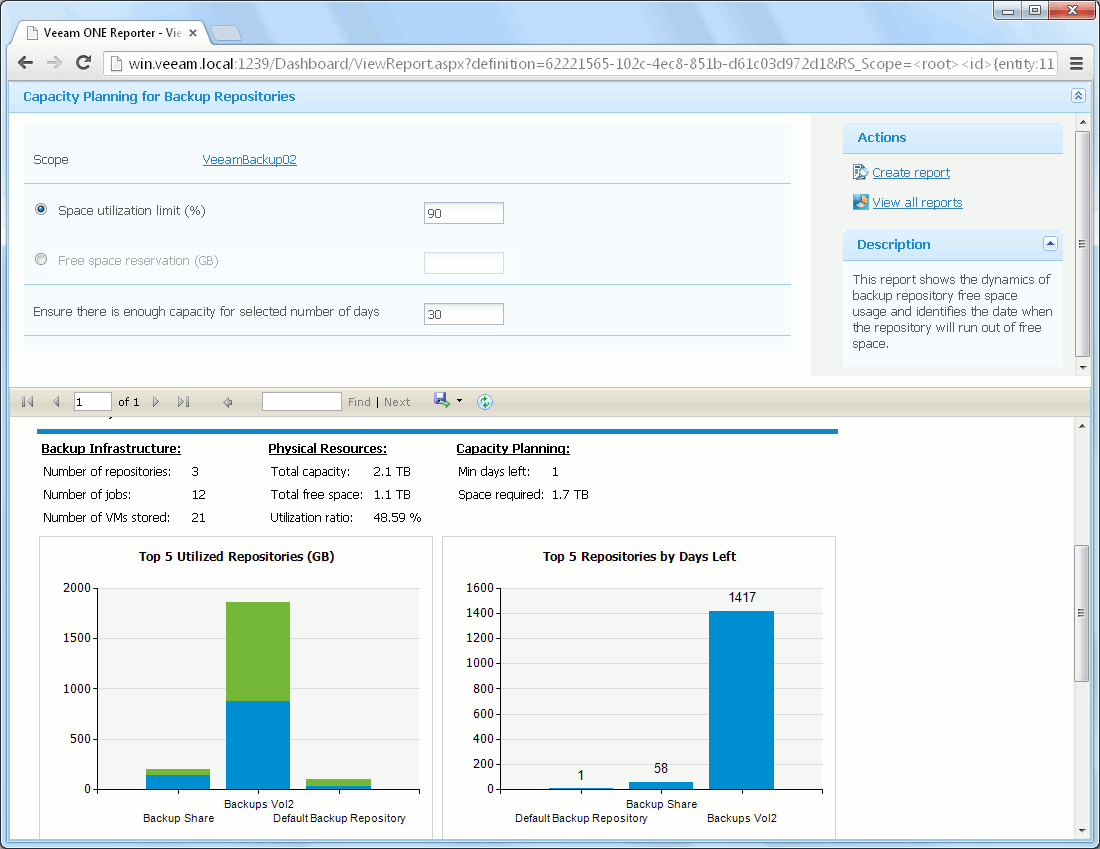Click the Find text search box
The height and width of the screenshot is (849, 1100).
302,402
